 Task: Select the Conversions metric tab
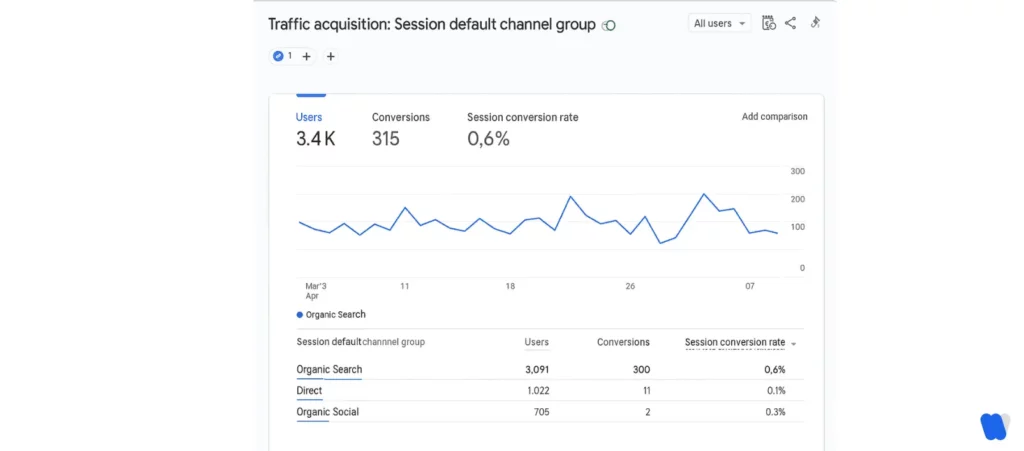[401, 129]
